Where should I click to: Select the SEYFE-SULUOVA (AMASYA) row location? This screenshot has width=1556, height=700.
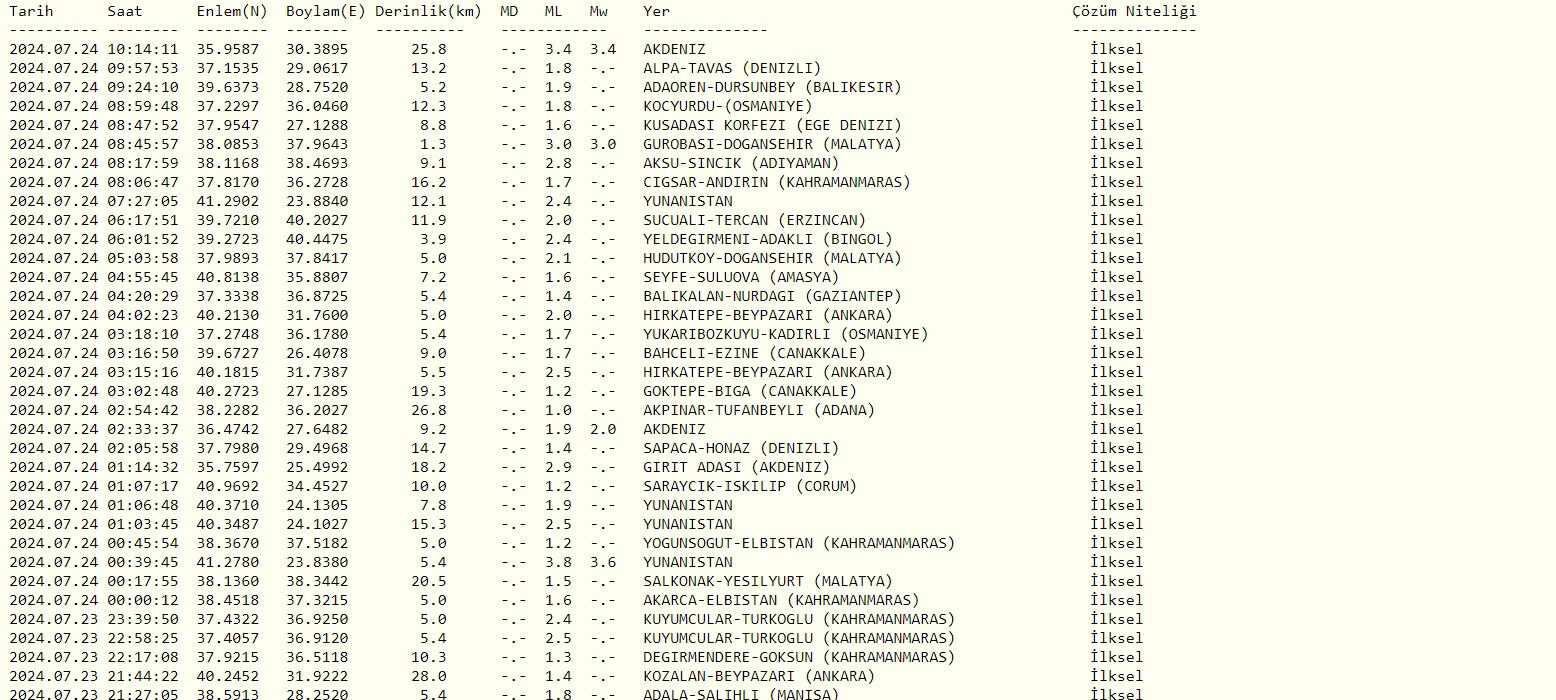[x=741, y=277]
